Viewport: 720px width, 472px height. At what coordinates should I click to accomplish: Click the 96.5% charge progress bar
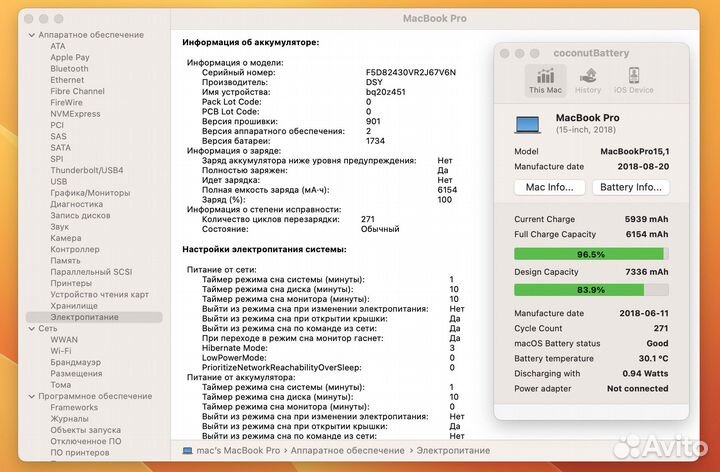click(x=591, y=254)
